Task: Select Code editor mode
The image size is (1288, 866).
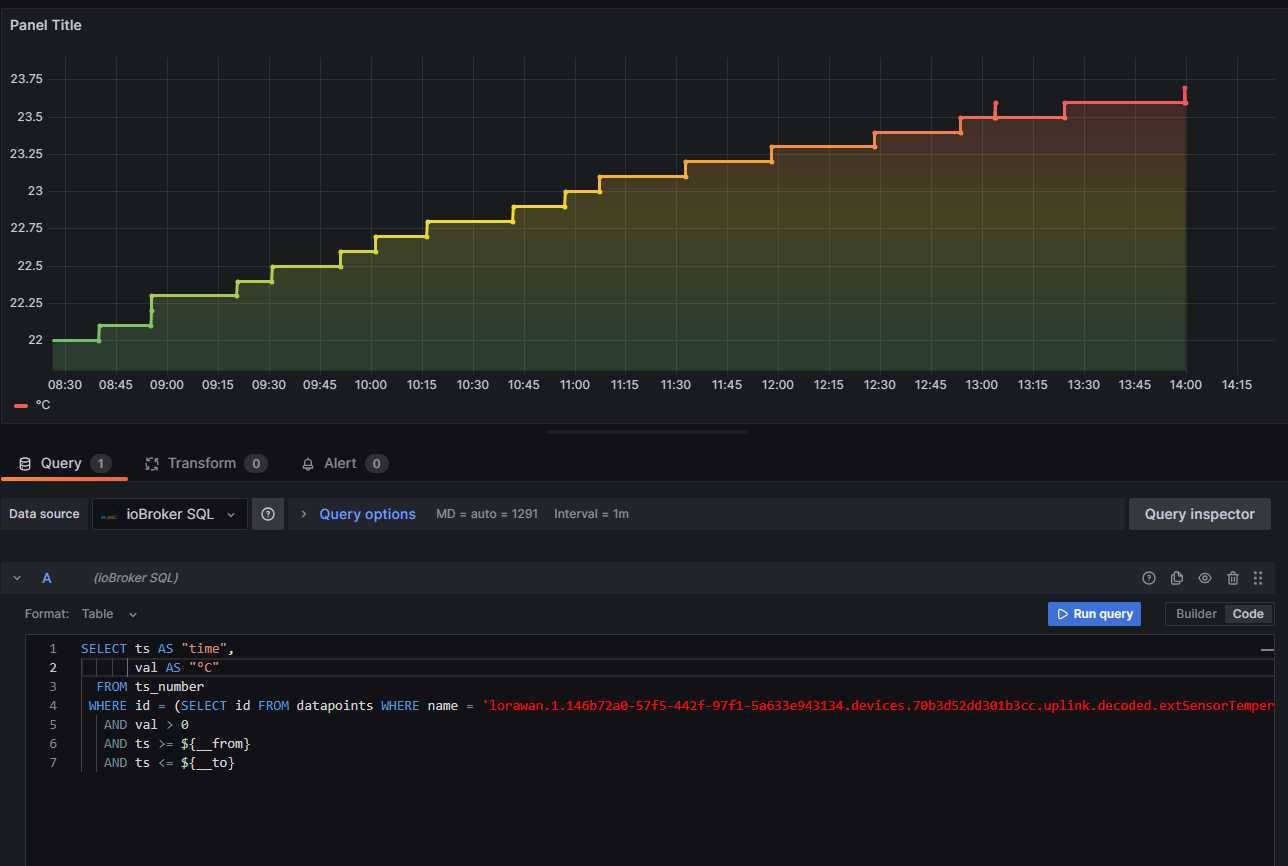Action: [1248, 614]
